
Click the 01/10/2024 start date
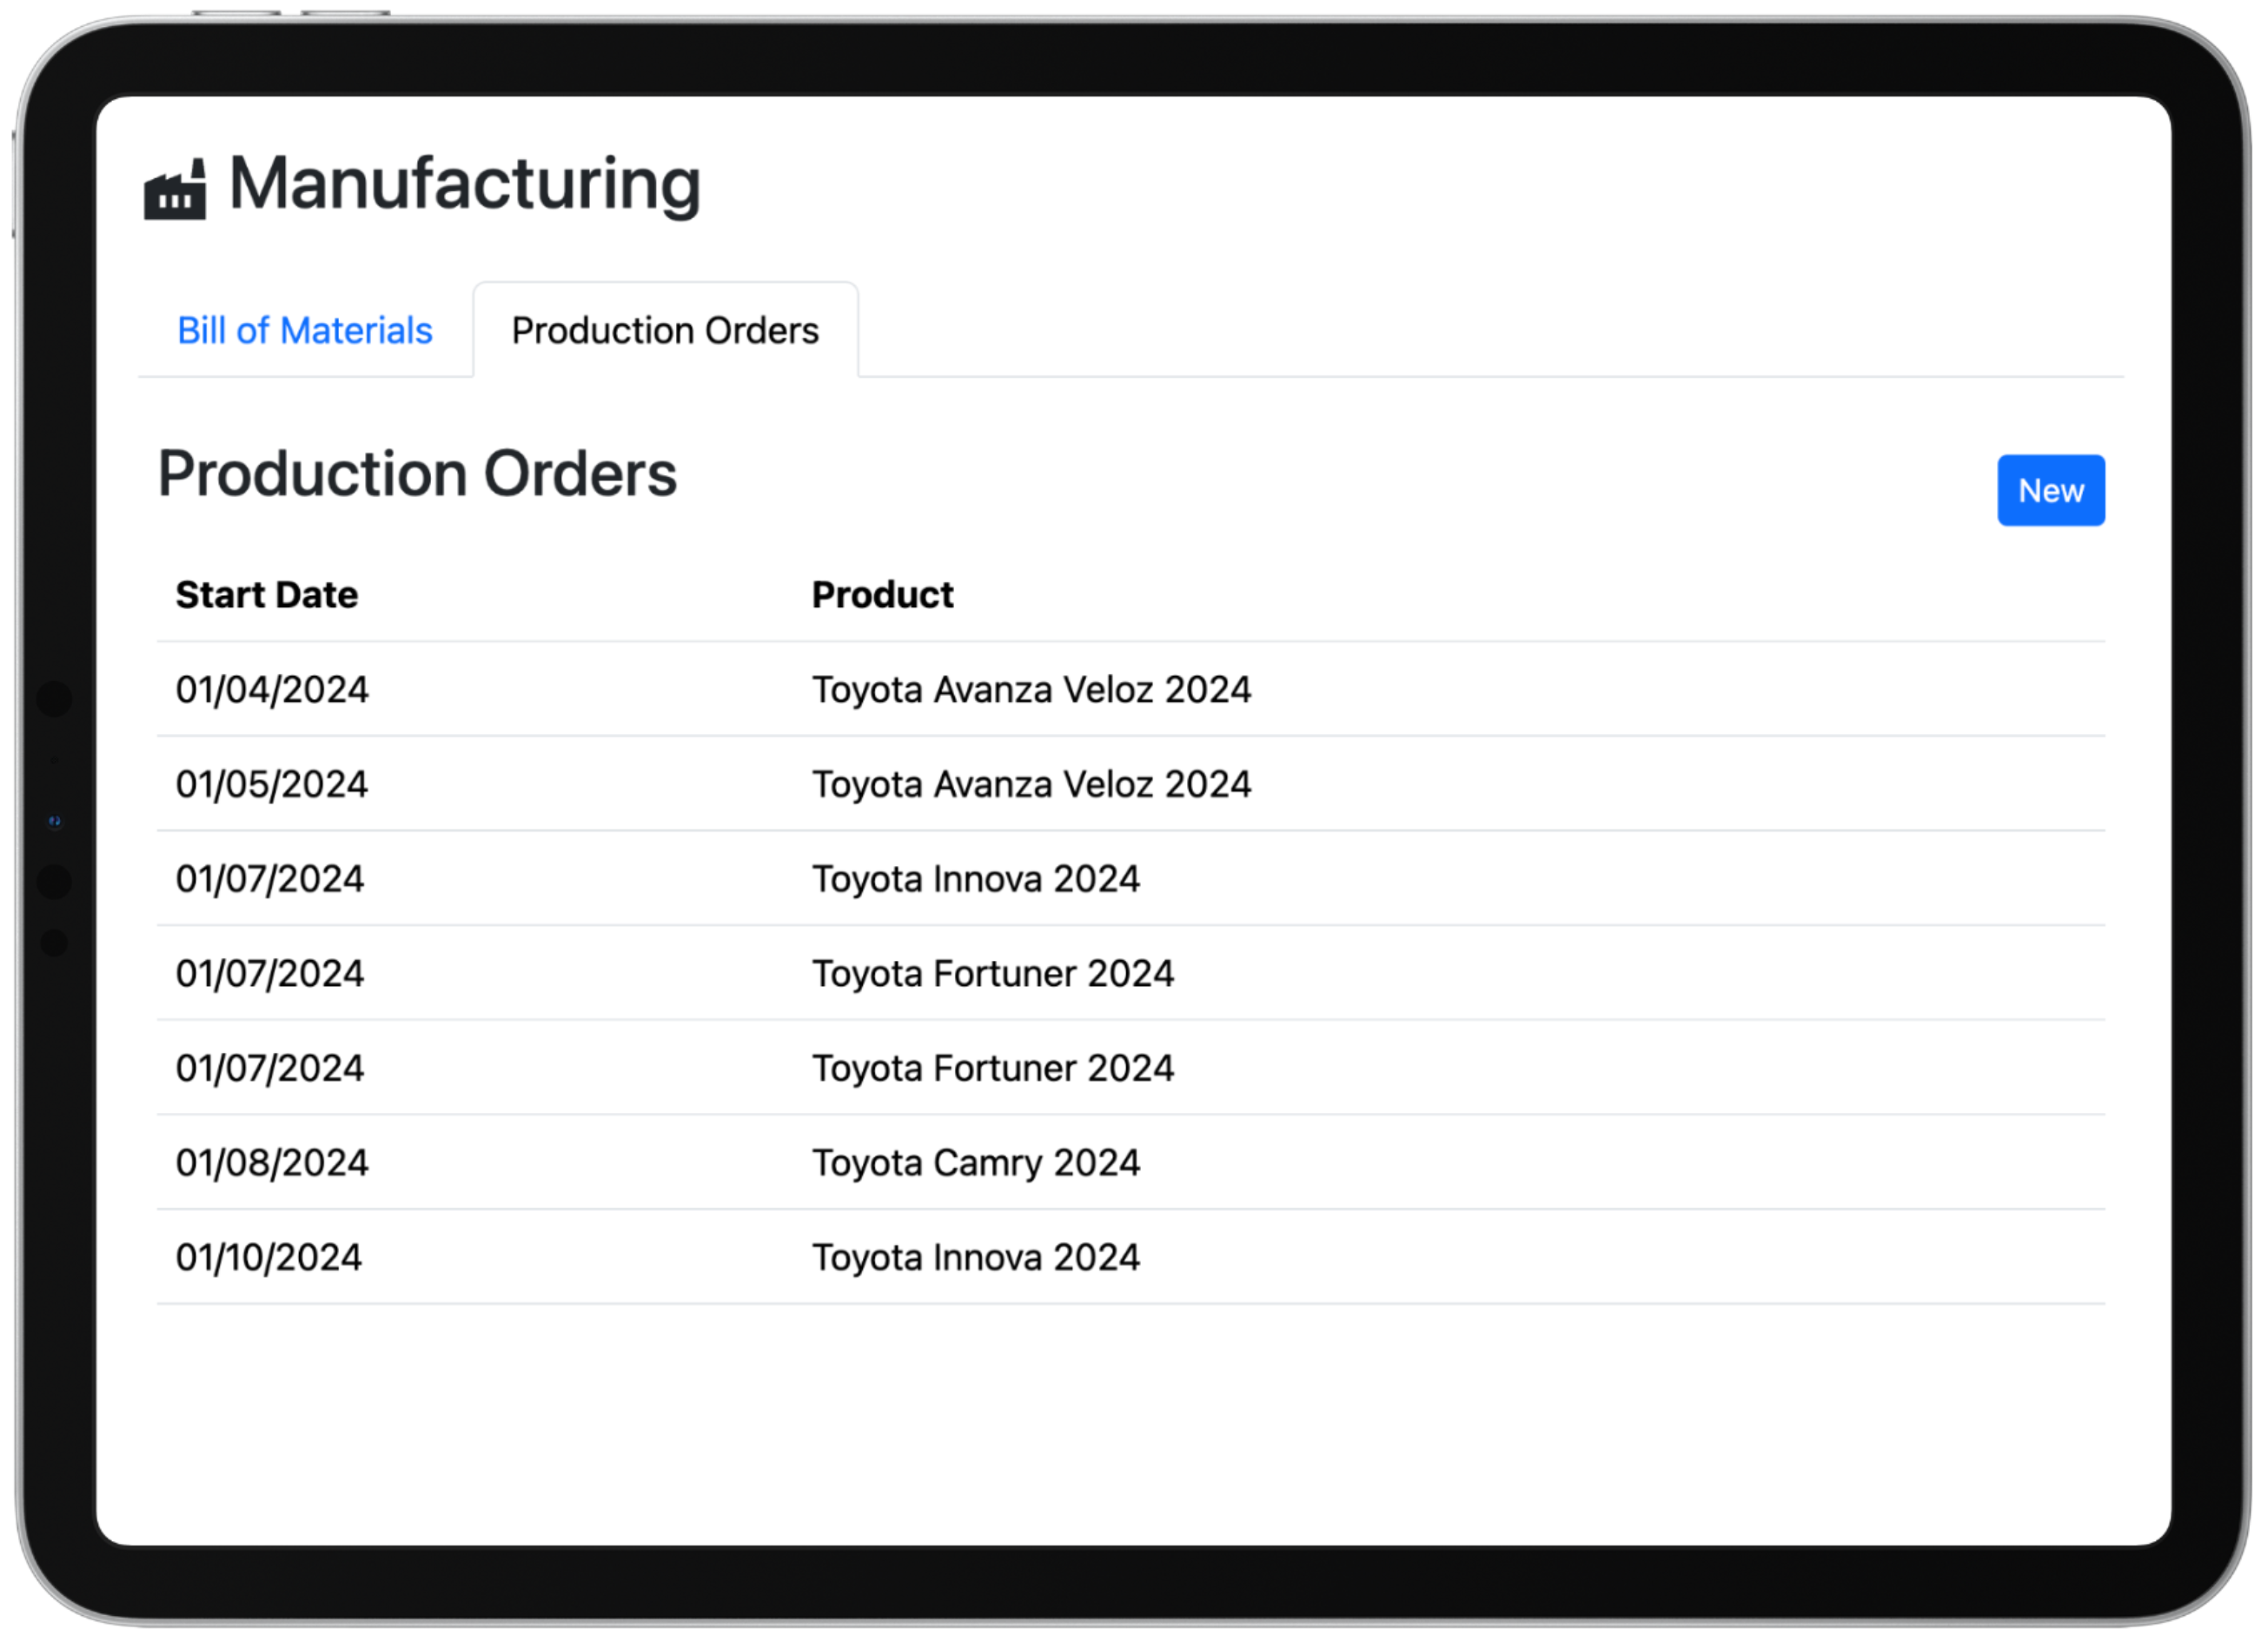(x=269, y=1258)
